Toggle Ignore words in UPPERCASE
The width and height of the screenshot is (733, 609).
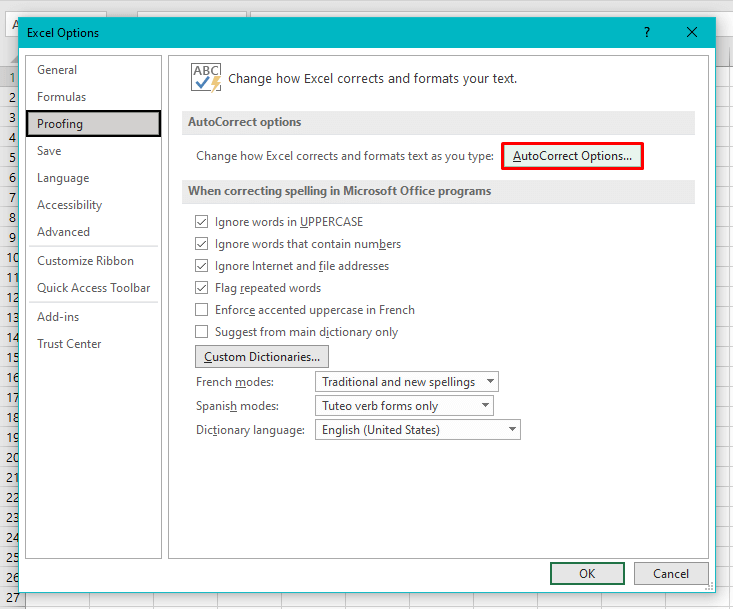201,222
